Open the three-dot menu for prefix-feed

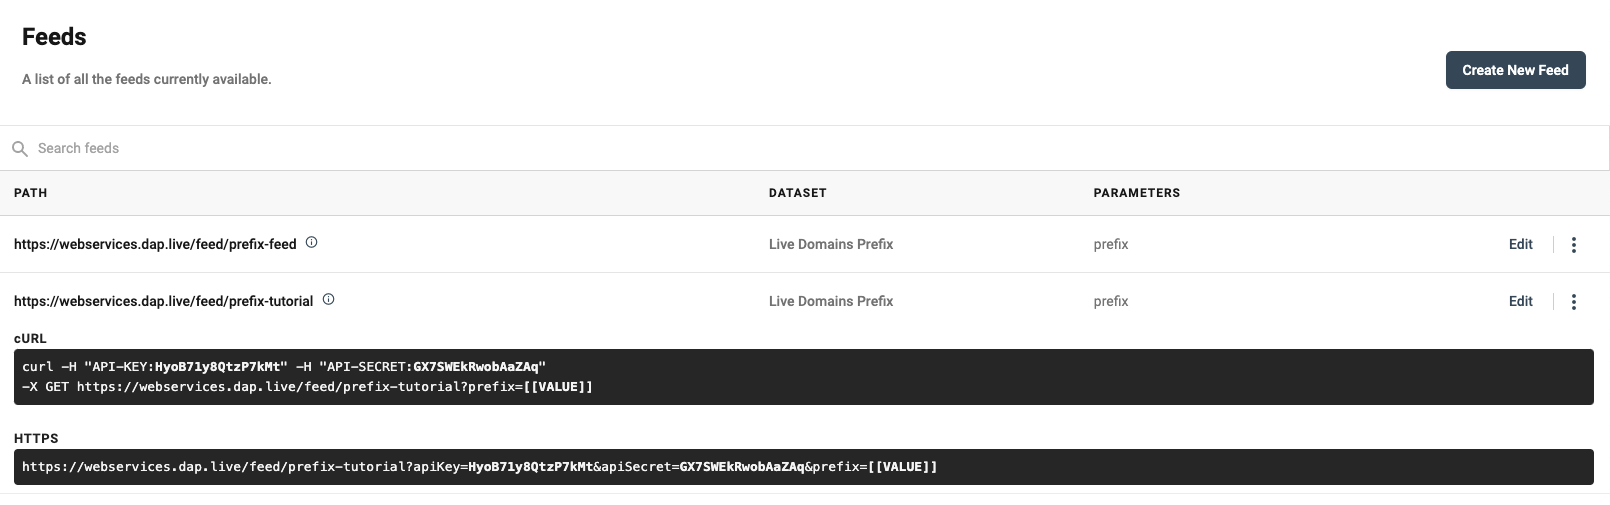coord(1573,245)
